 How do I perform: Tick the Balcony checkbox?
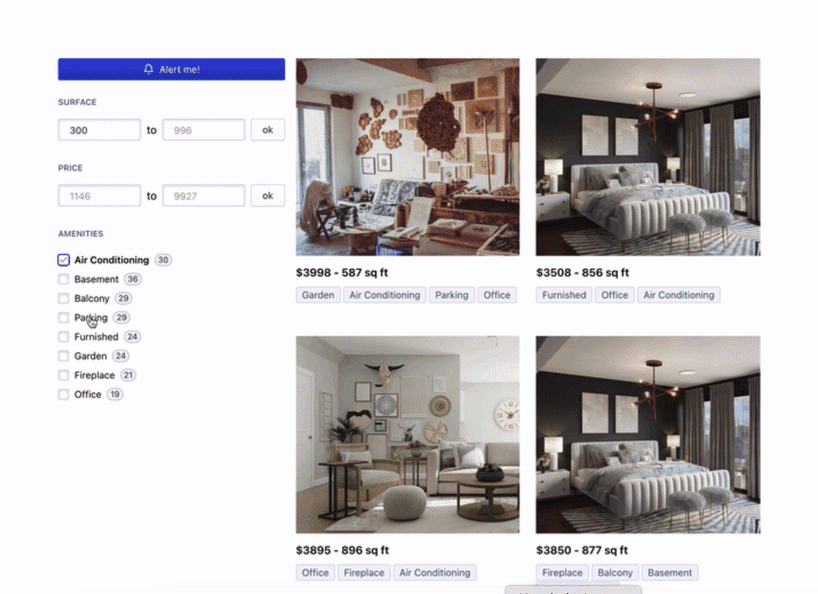pyautogui.click(x=64, y=298)
